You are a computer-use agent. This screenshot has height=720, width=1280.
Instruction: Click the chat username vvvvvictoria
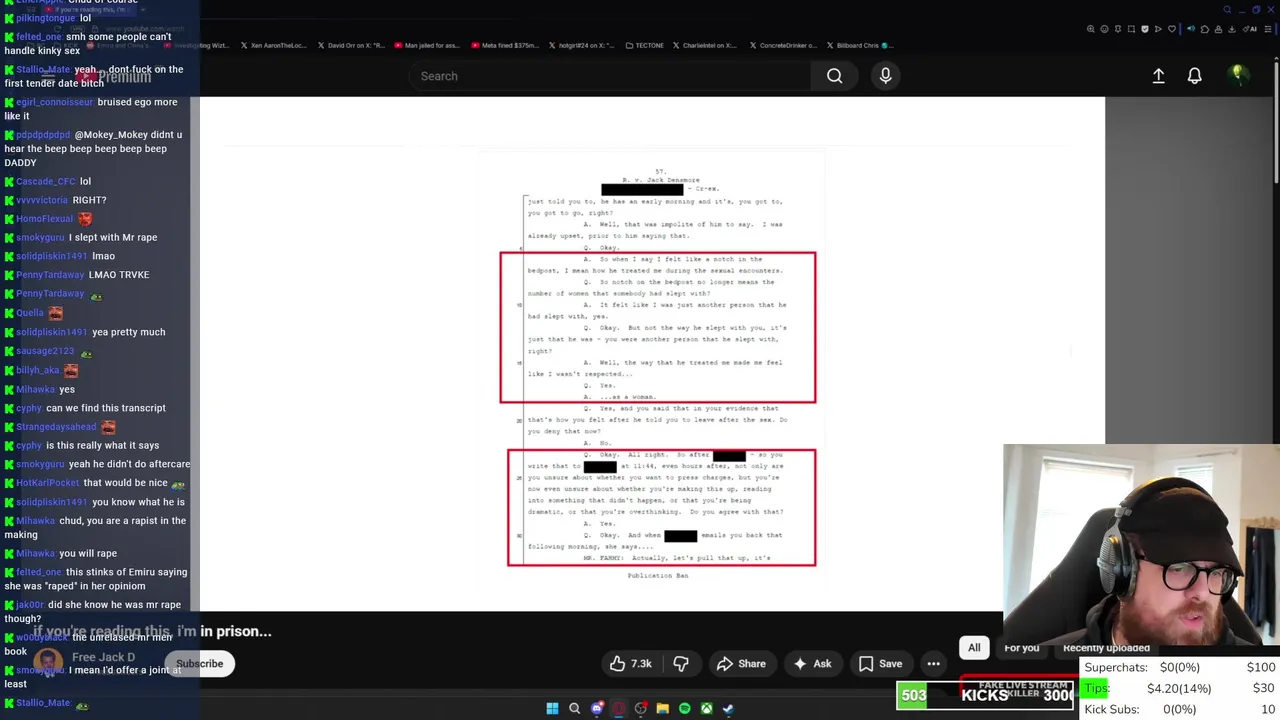[x=42, y=200]
